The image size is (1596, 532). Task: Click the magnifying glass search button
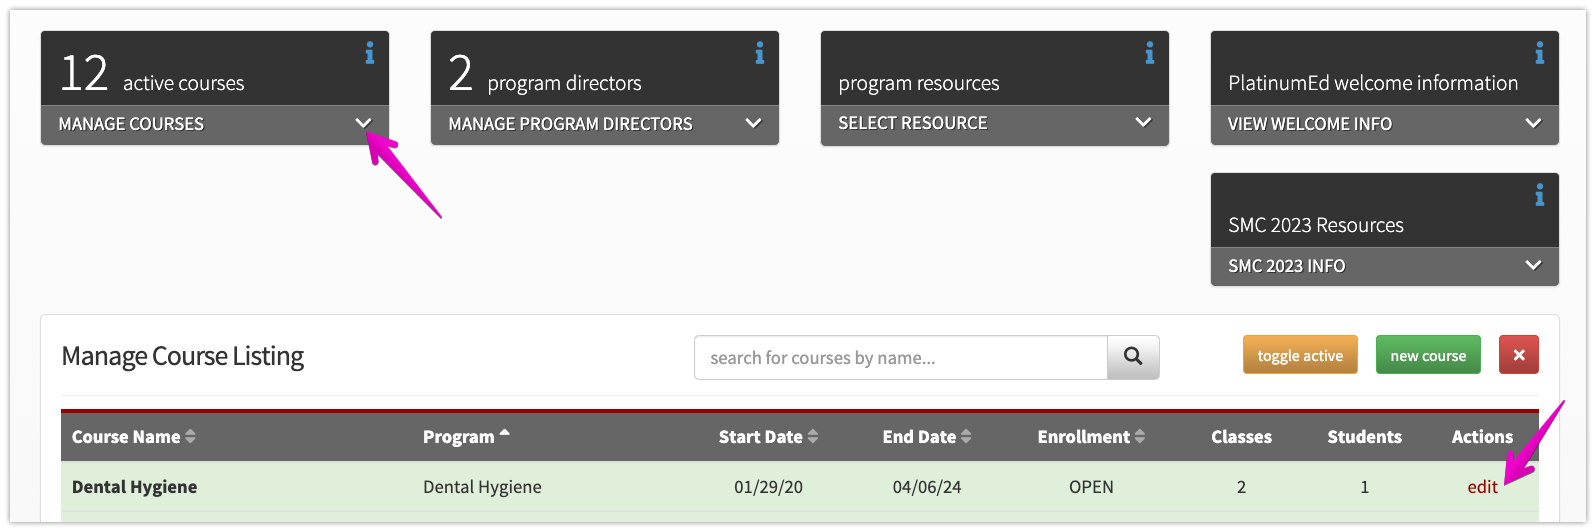[1133, 357]
